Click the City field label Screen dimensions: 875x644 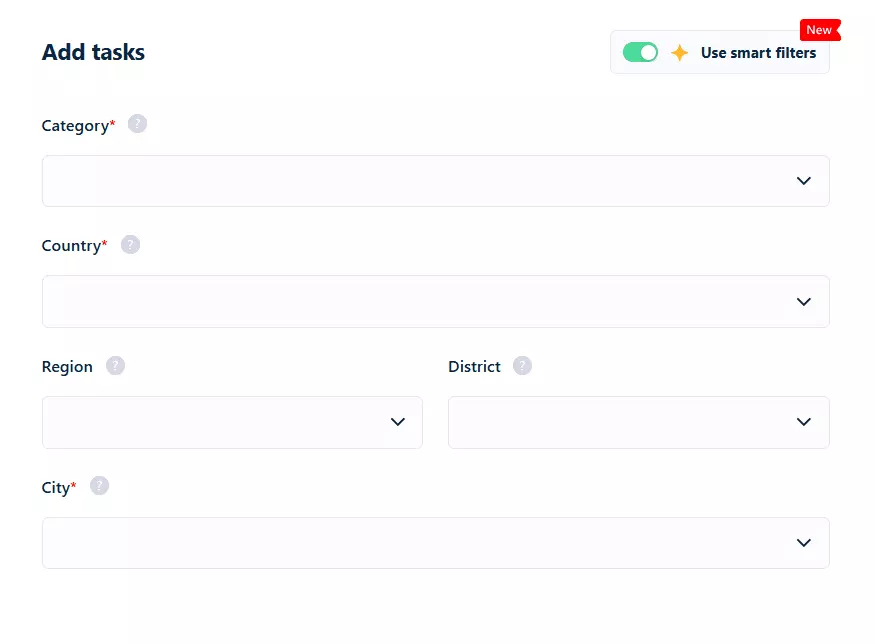coord(56,488)
